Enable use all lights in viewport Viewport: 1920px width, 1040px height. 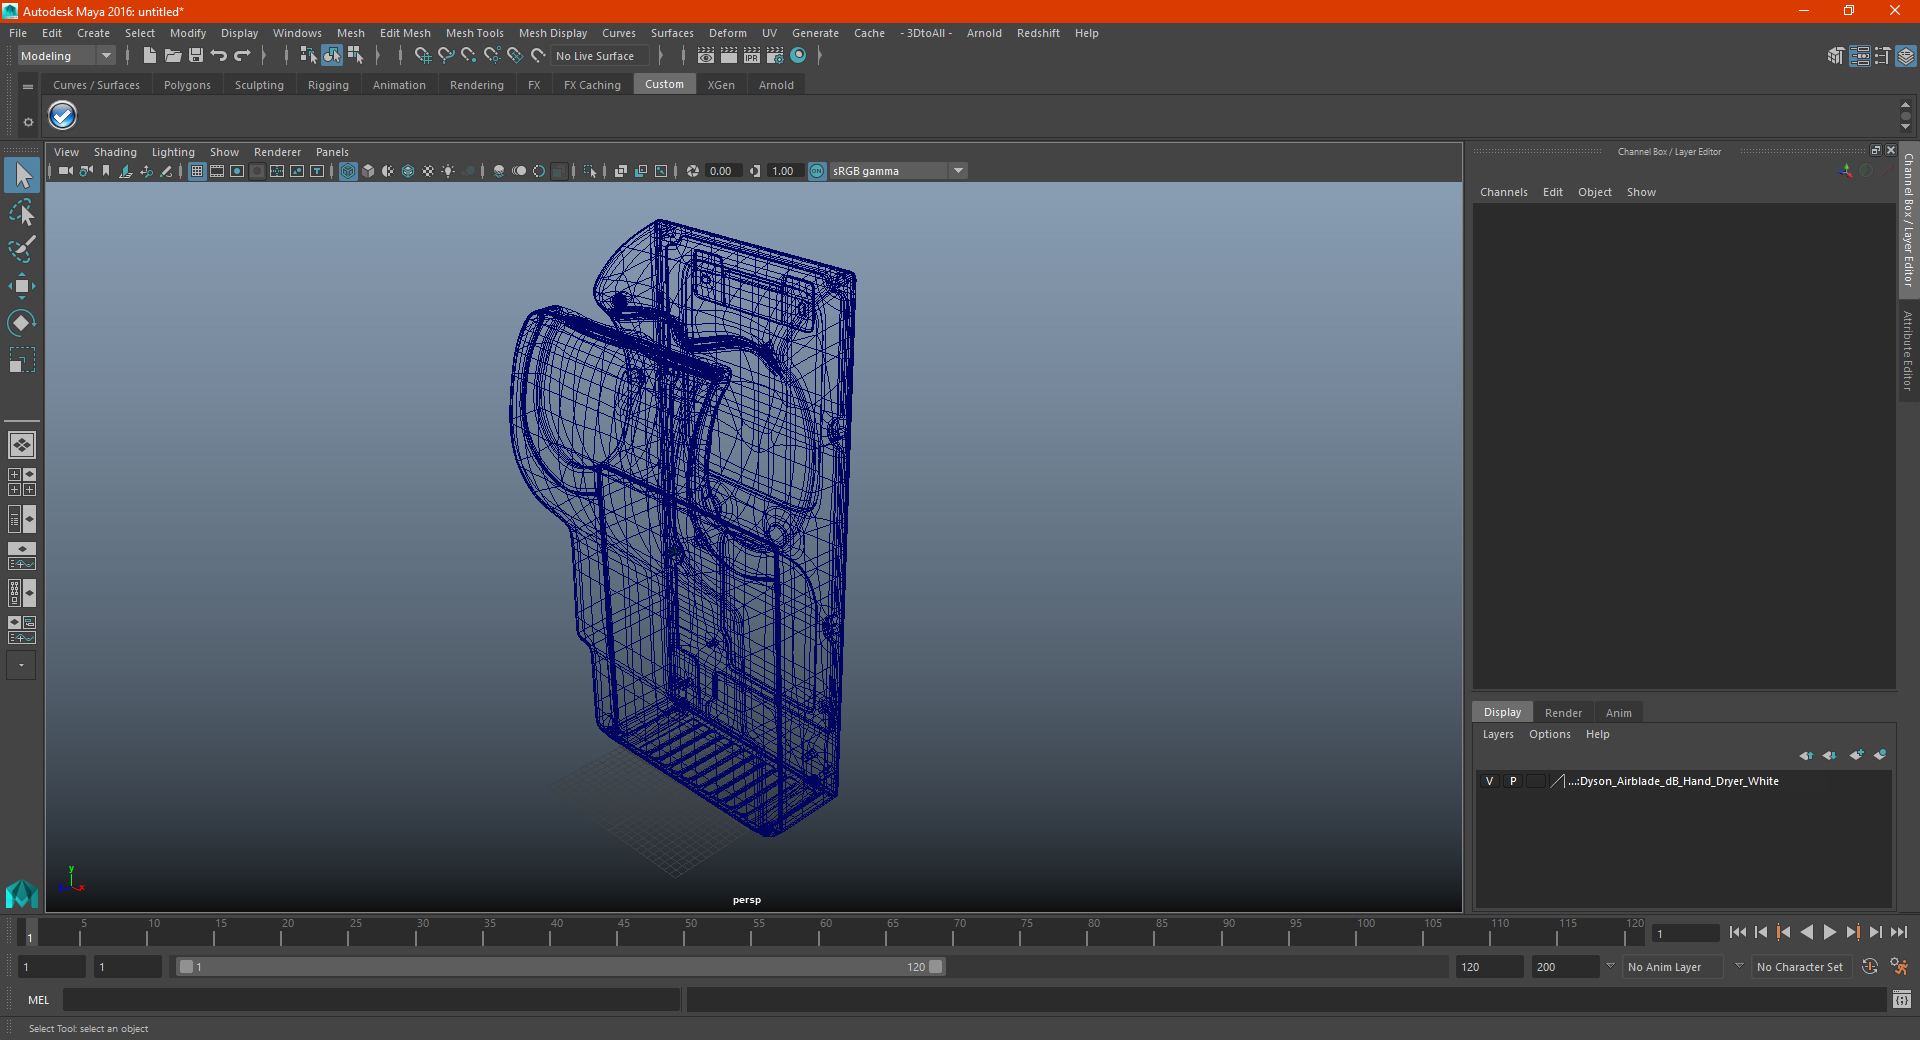coord(448,171)
